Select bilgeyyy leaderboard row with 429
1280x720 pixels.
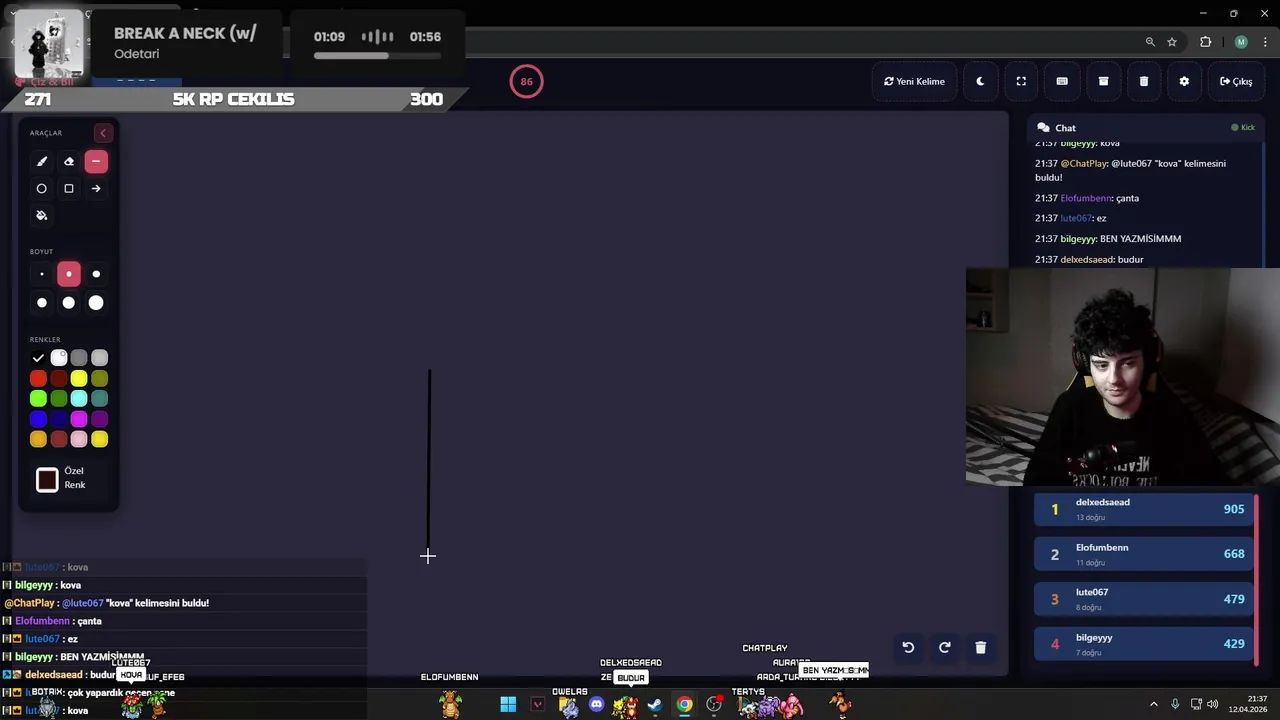[1143, 644]
